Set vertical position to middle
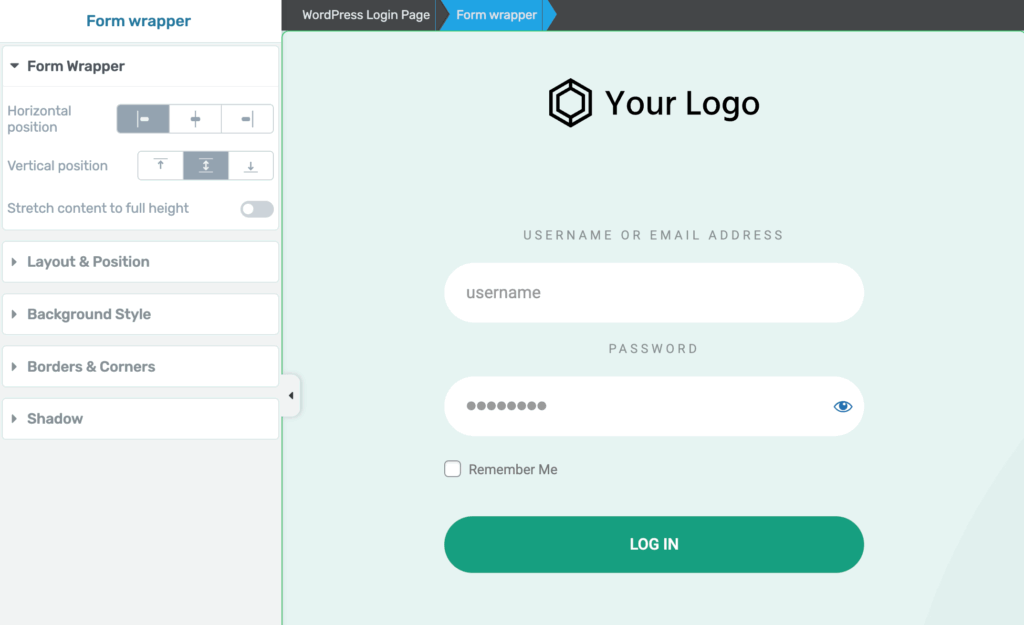1024x625 pixels. pos(206,165)
